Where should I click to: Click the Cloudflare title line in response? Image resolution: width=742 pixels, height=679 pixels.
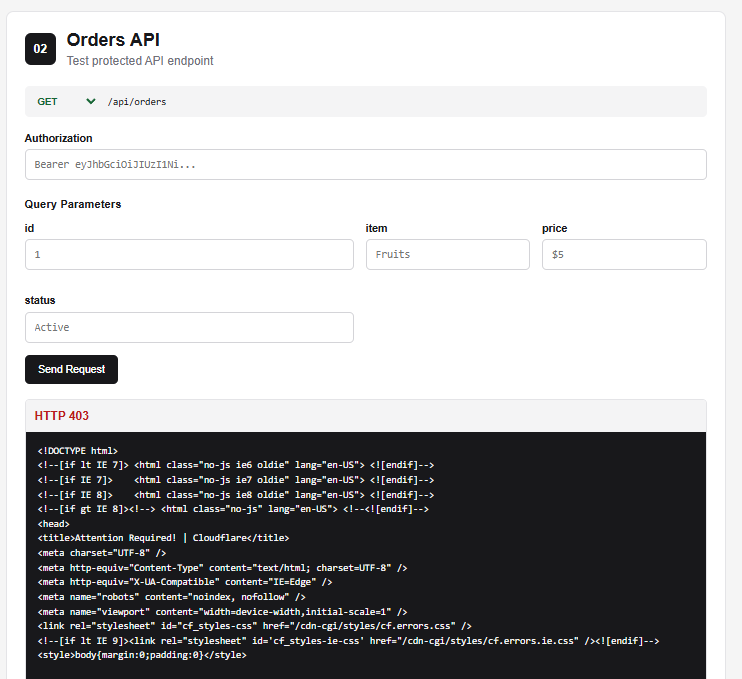point(163,538)
